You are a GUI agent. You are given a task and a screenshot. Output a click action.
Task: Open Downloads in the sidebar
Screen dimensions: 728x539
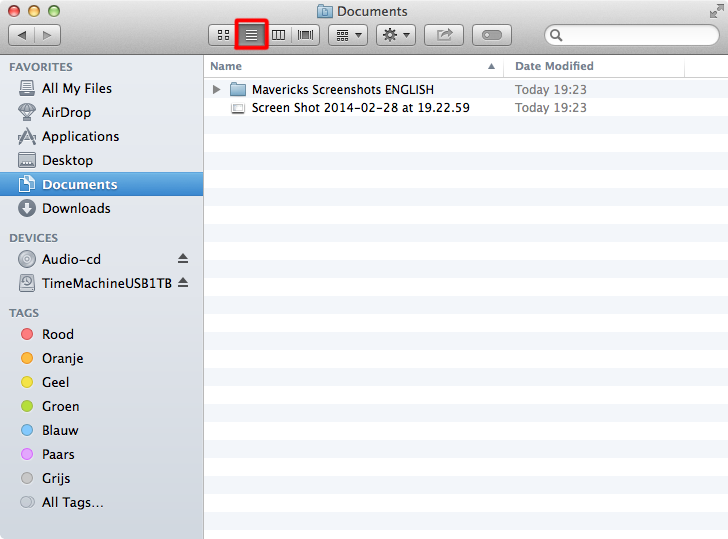[x=101, y=208]
